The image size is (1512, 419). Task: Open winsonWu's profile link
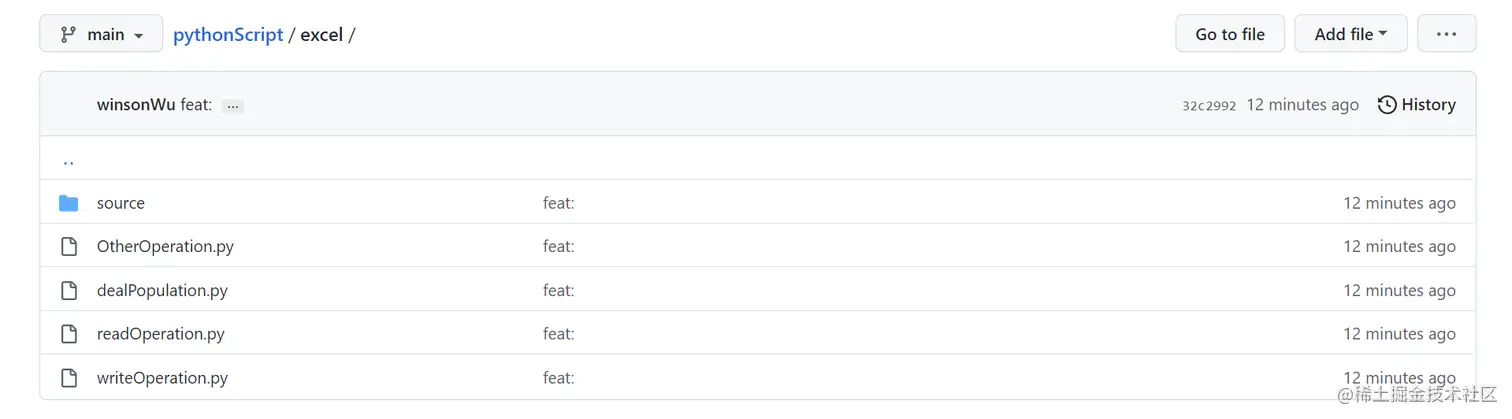coord(136,105)
